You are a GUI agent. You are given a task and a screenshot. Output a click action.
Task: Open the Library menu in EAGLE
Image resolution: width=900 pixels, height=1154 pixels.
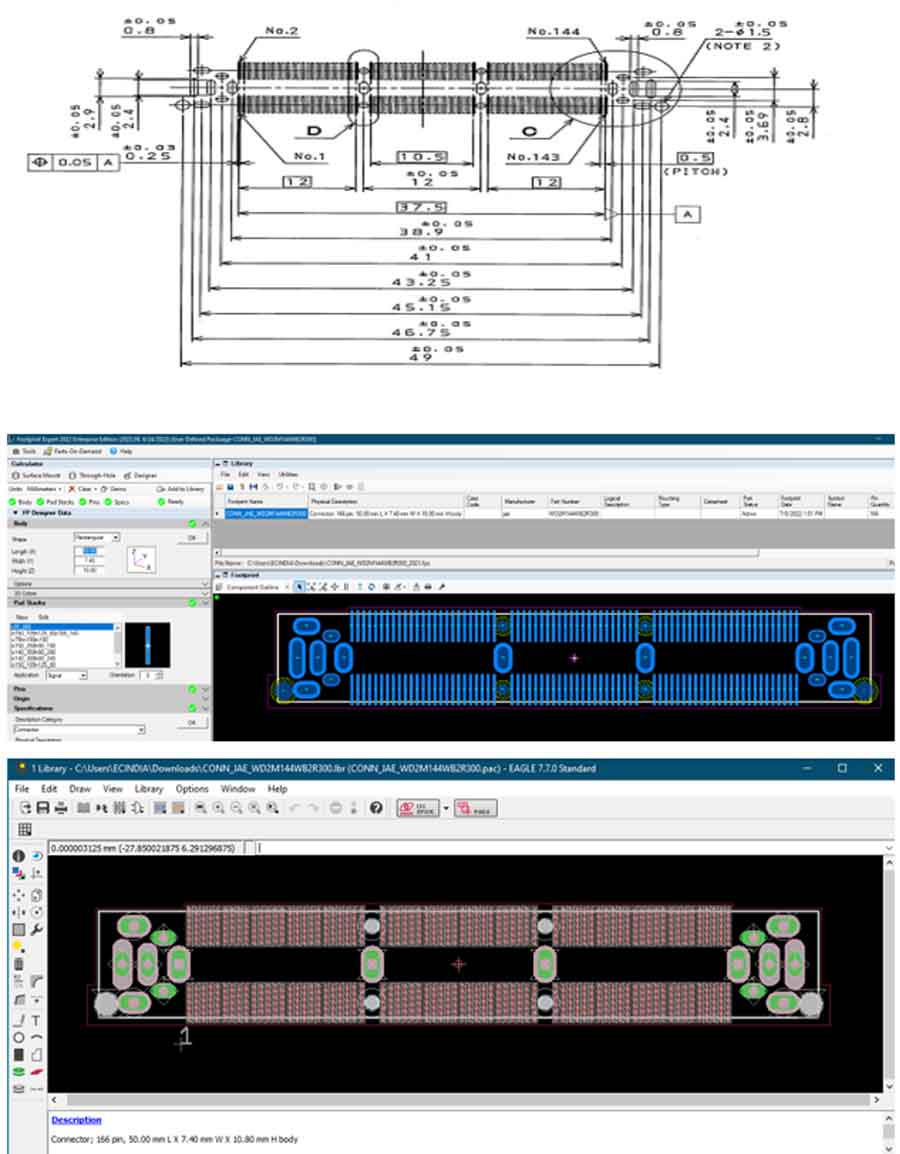[149, 788]
